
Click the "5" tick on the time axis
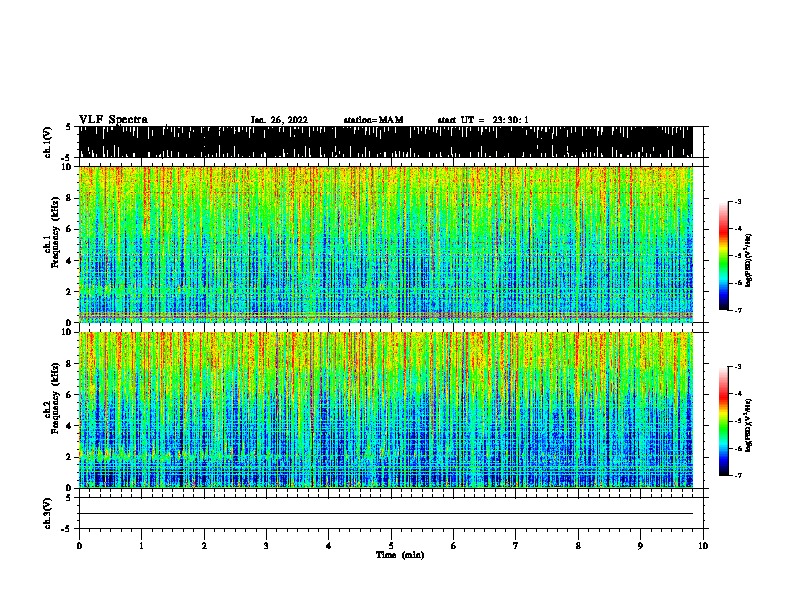click(x=391, y=546)
